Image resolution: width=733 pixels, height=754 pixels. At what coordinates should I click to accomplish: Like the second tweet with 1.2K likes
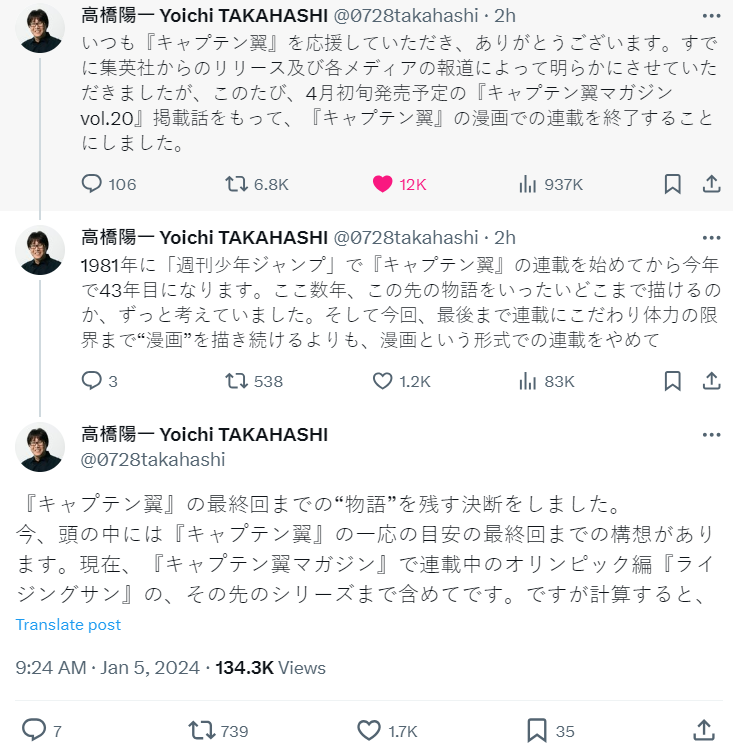(x=382, y=381)
